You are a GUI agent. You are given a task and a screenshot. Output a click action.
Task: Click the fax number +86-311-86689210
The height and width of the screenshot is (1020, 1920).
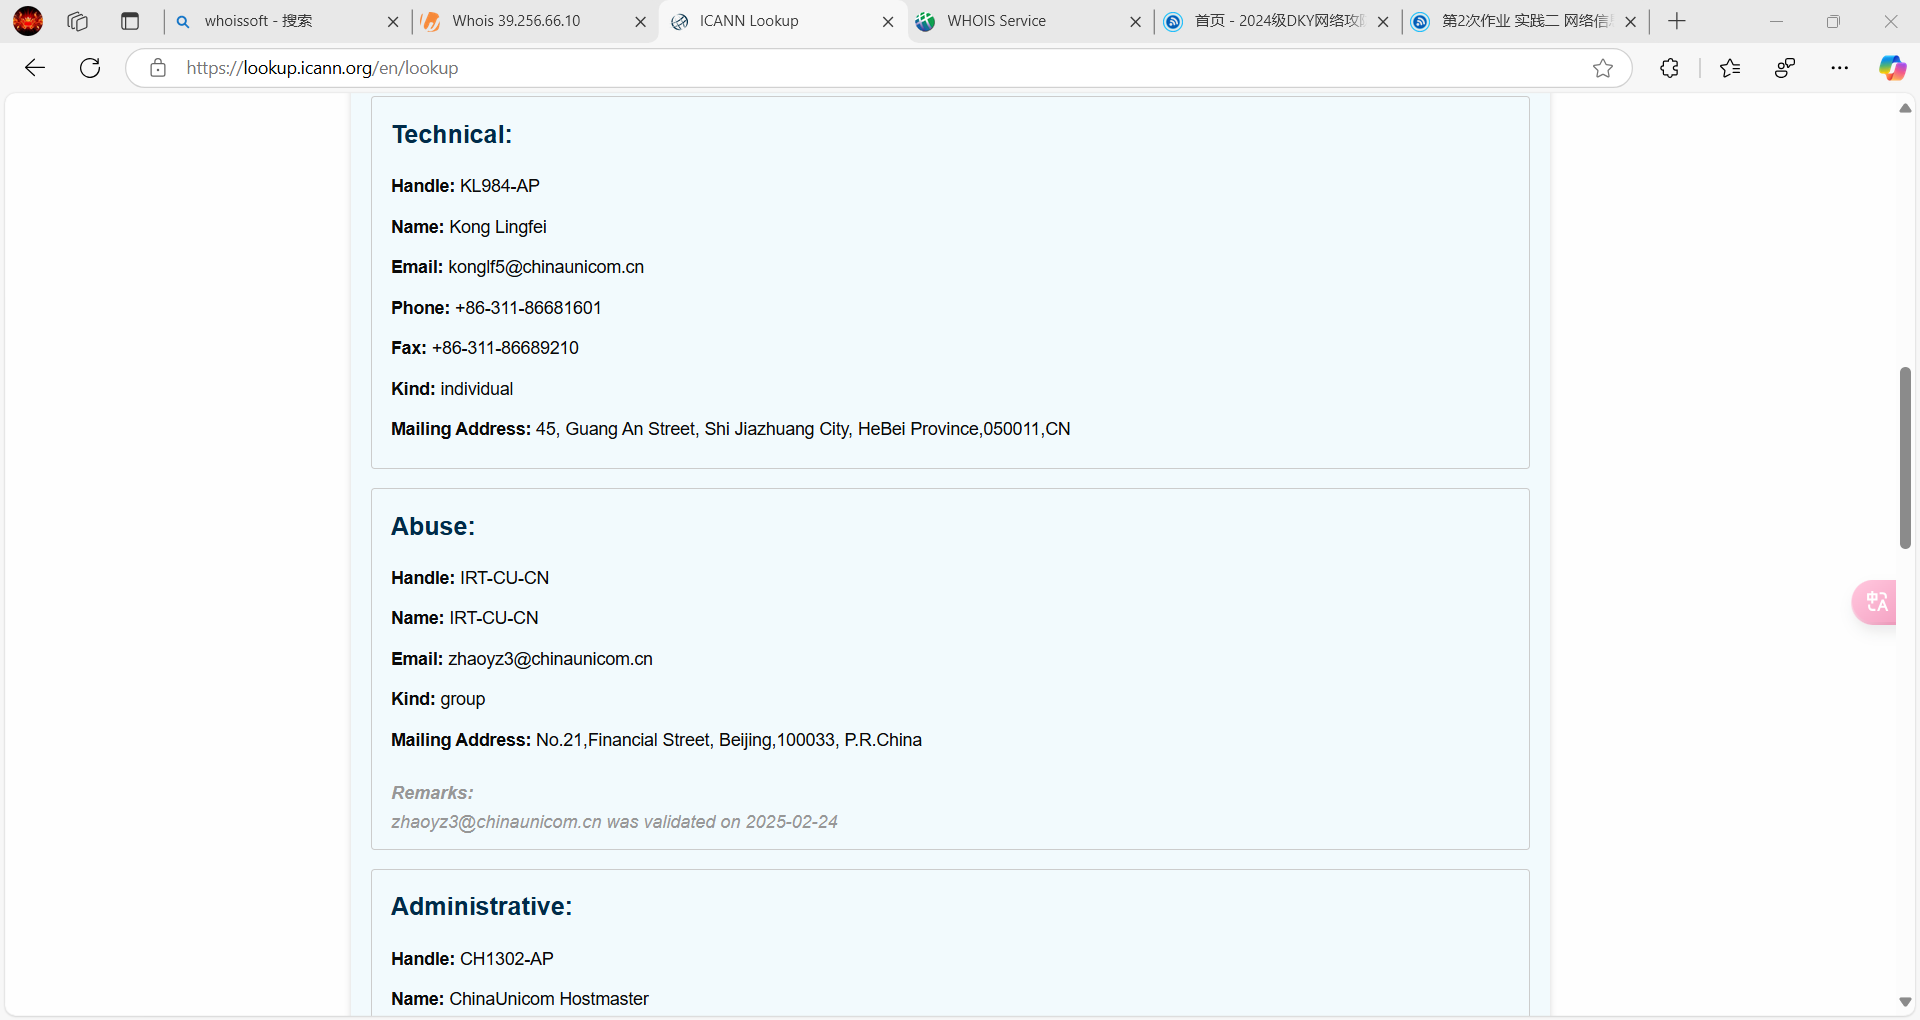point(505,348)
